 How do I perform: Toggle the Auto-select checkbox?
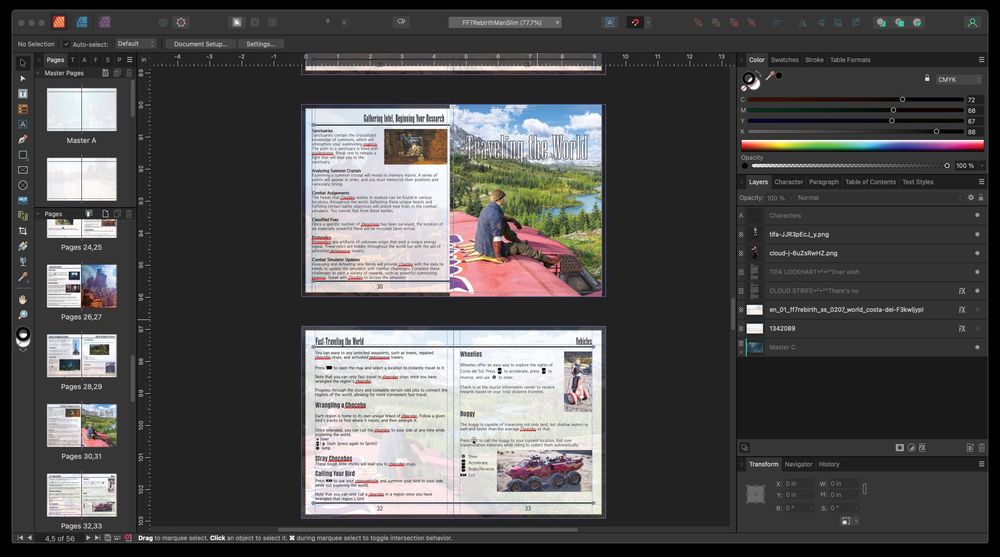coord(66,44)
